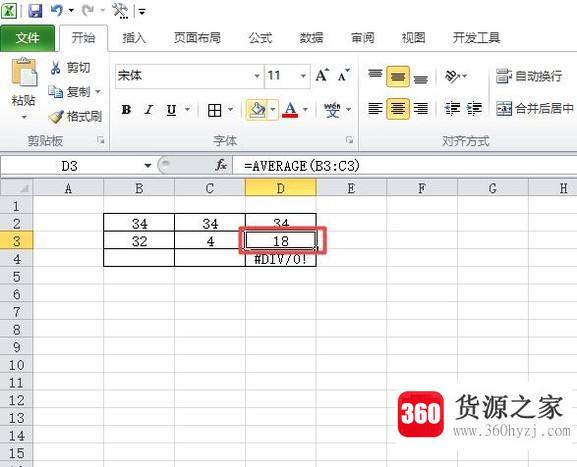This screenshot has height=467, width=577.
Task: Select cell B3 containing 32
Action: 139,241
